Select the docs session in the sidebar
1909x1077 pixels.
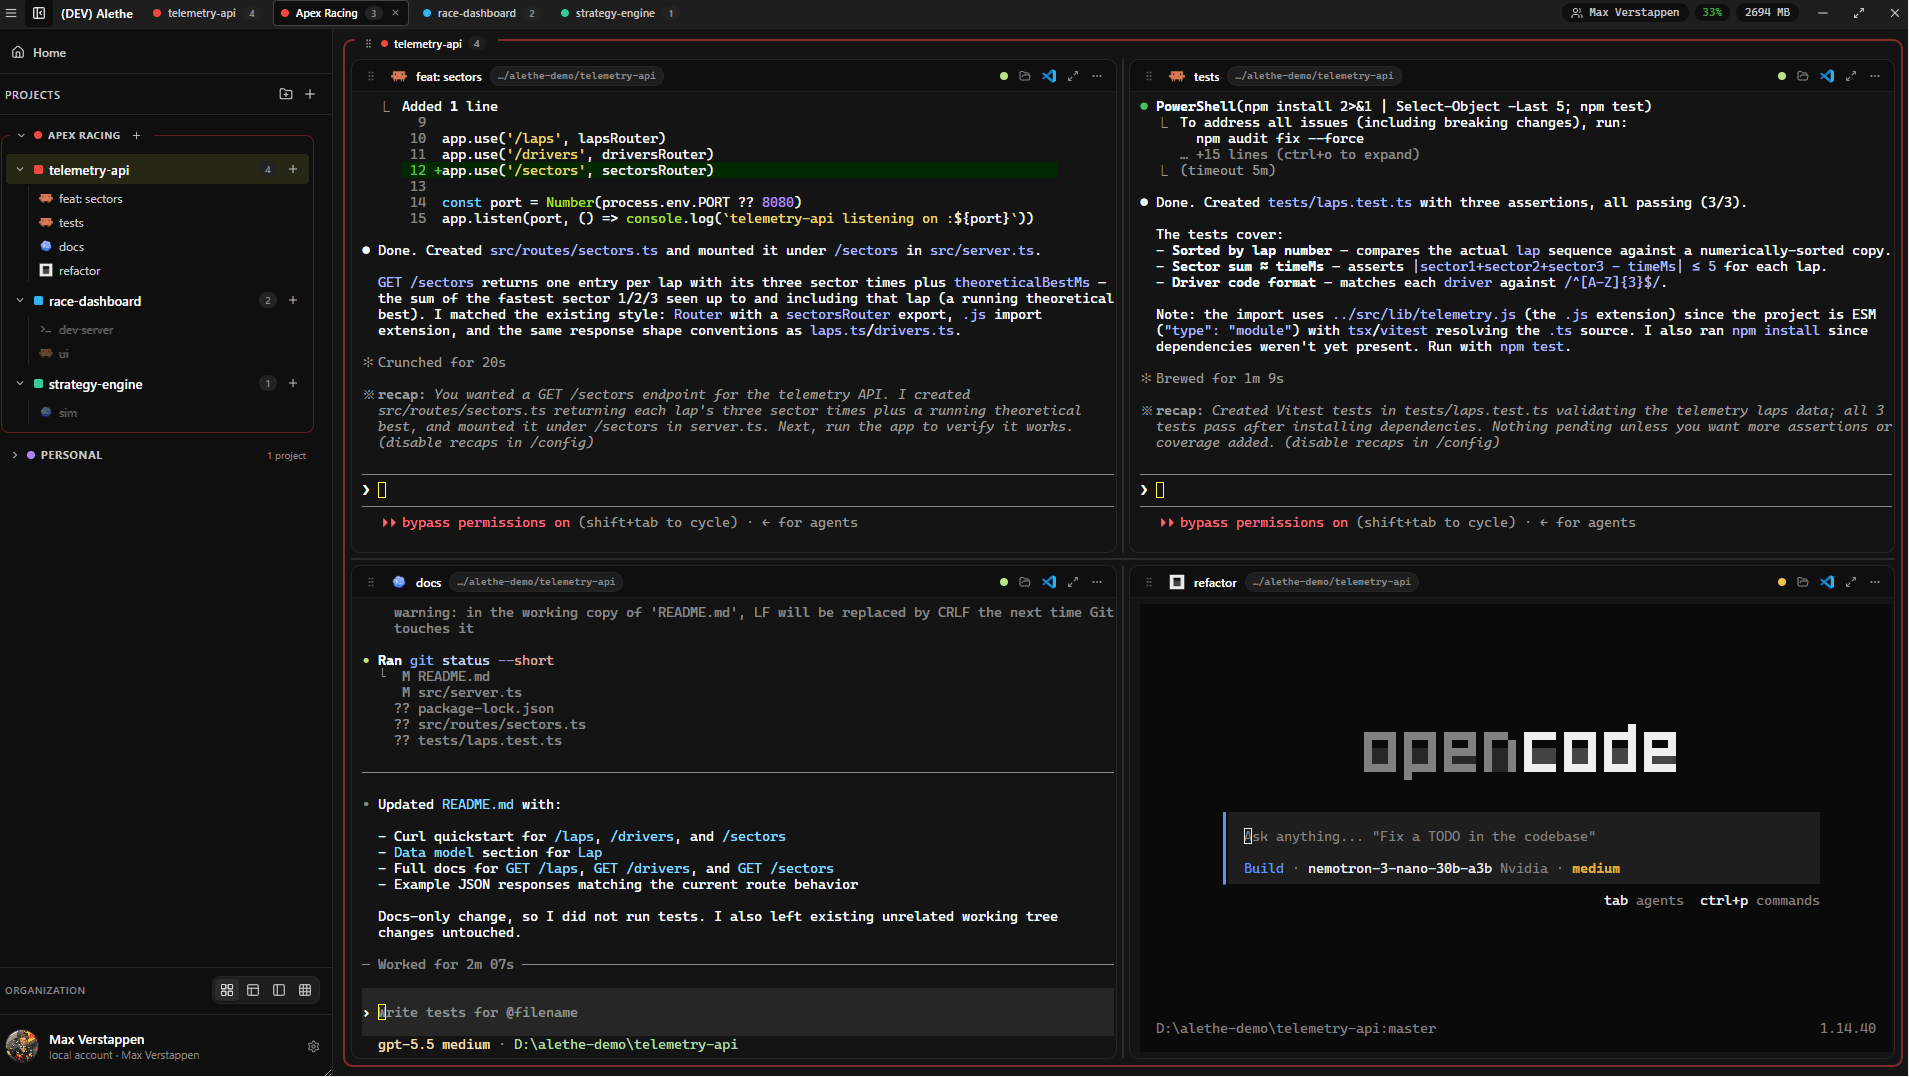71,247
